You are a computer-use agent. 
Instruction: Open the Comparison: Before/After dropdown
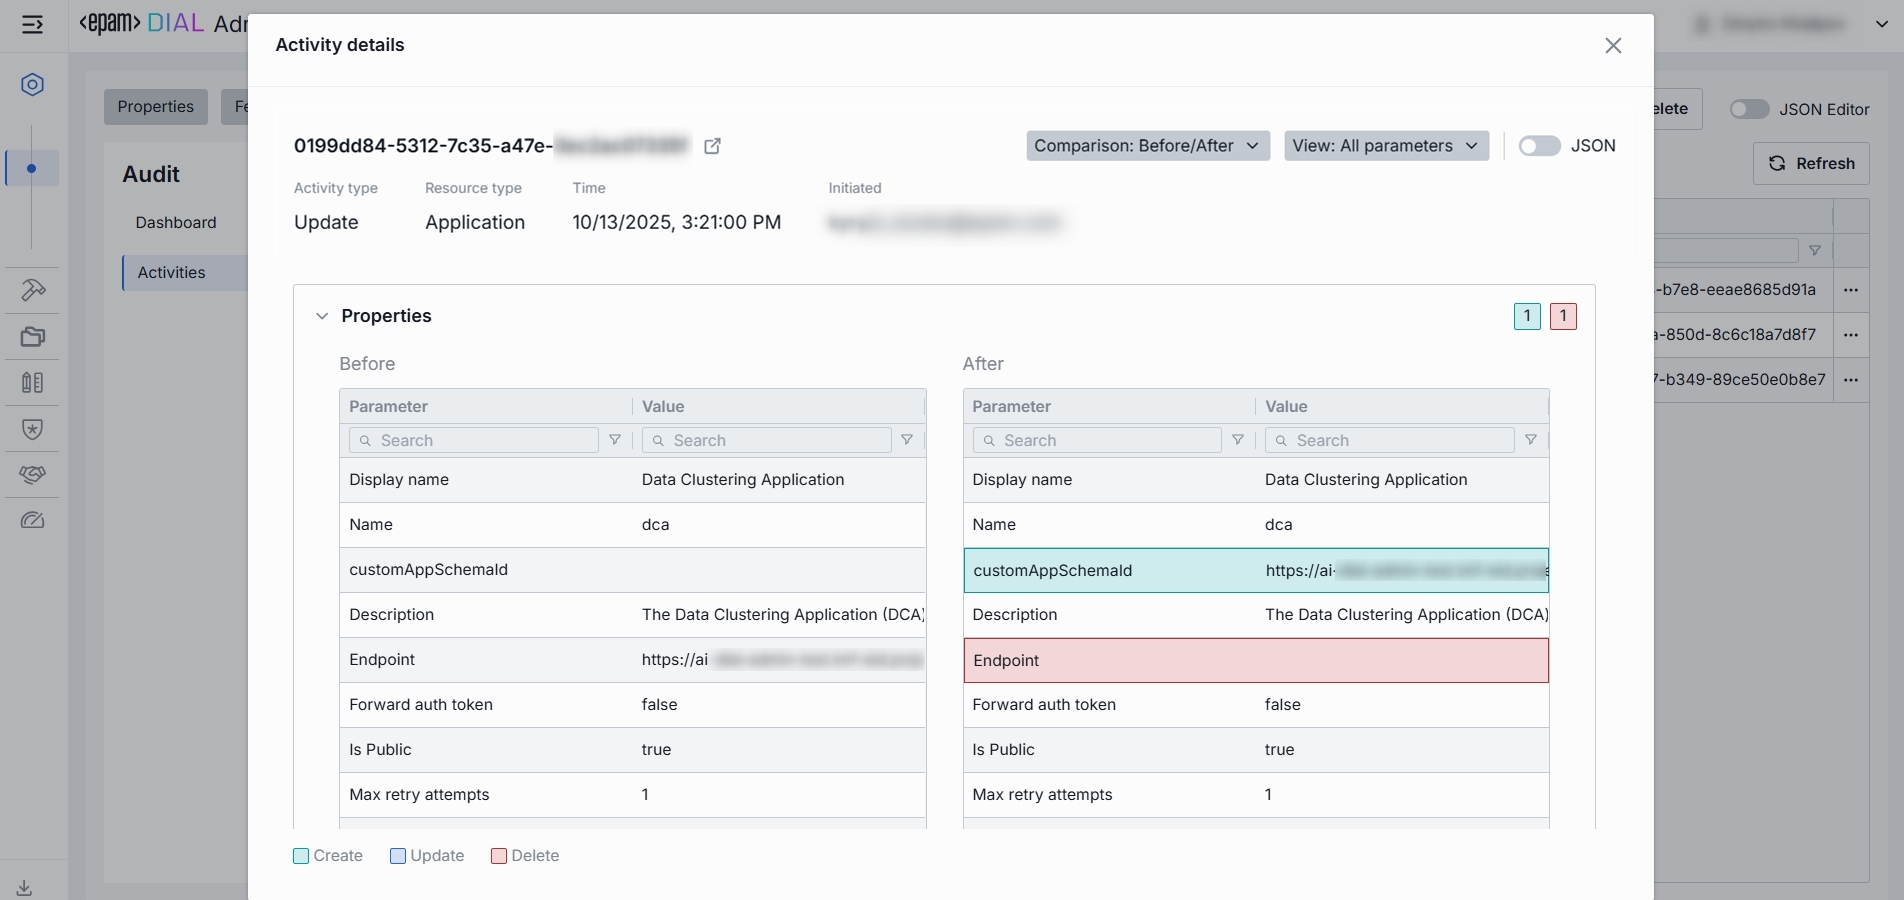pyautogui.click(x=1147, y=146)
